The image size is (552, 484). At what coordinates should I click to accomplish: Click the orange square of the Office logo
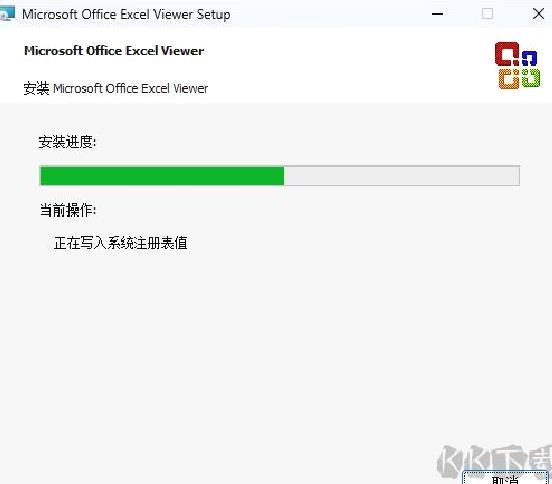pos(509,79)
